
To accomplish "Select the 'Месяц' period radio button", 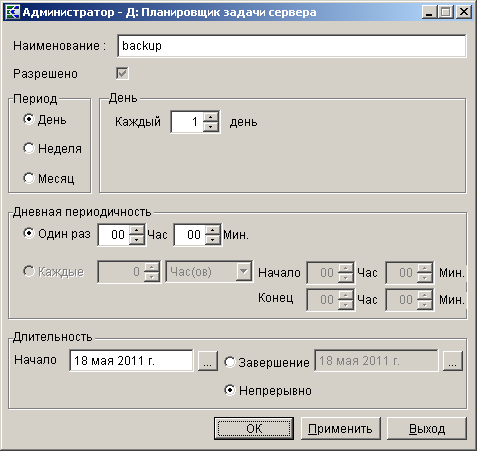I will point(29,178).
